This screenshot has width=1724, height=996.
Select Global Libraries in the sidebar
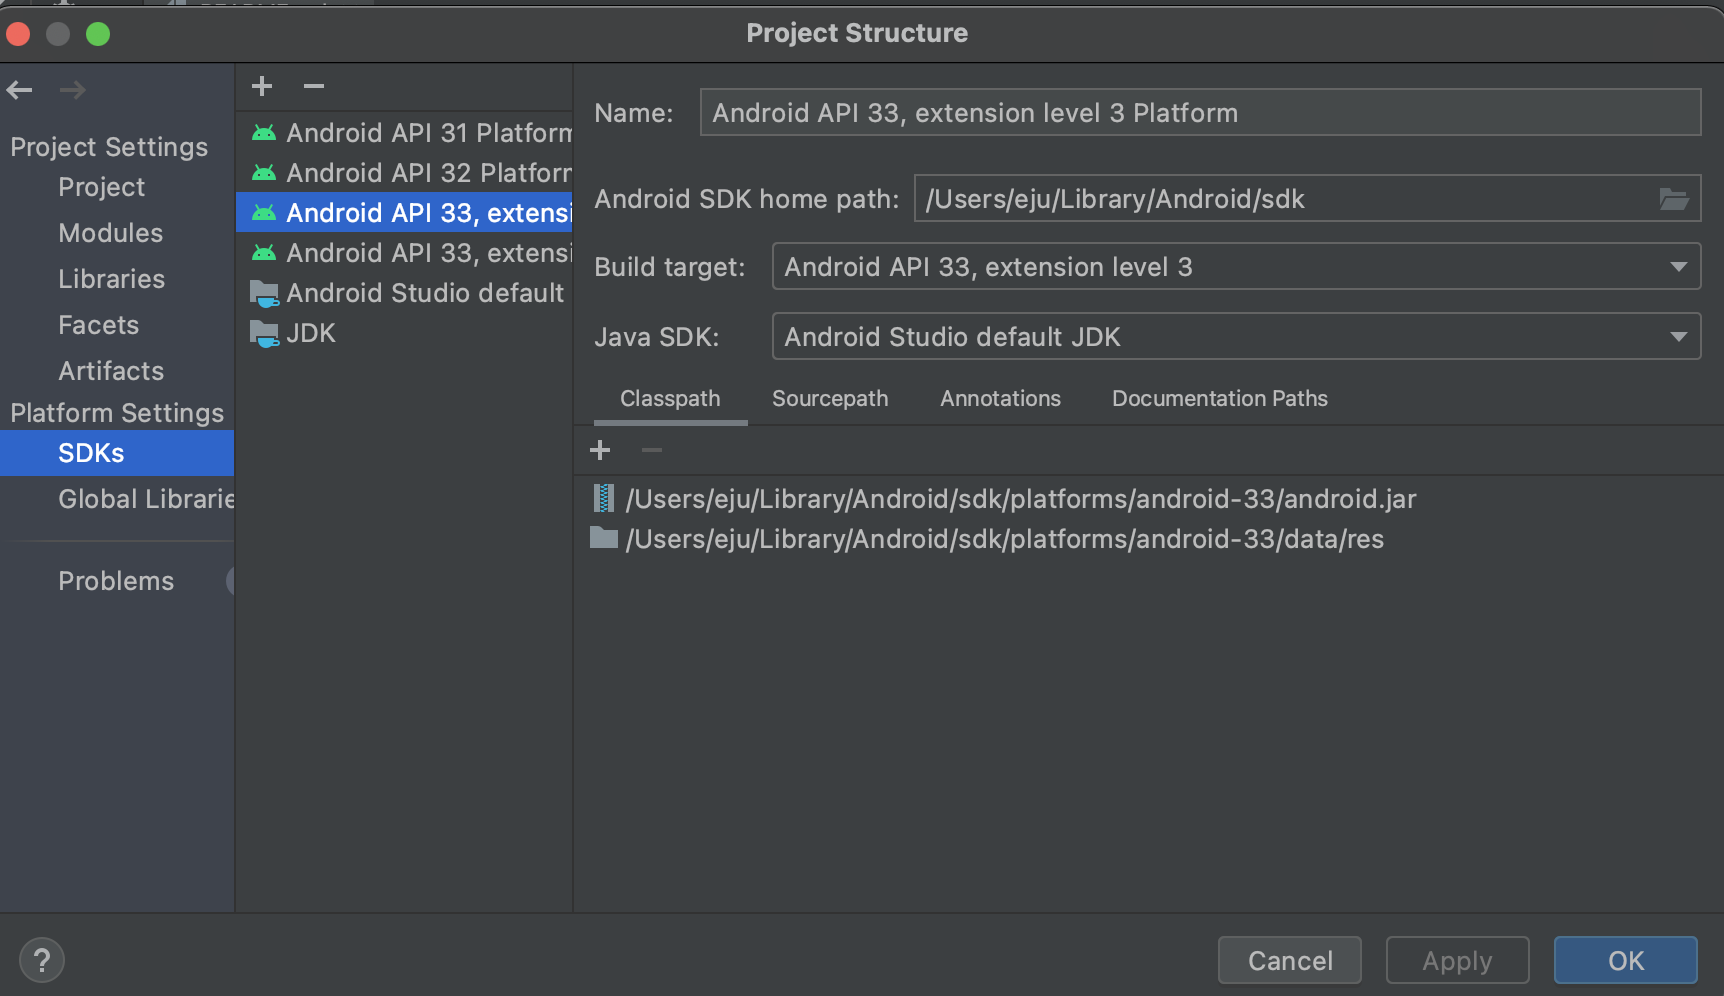click(x=146, y=499)
